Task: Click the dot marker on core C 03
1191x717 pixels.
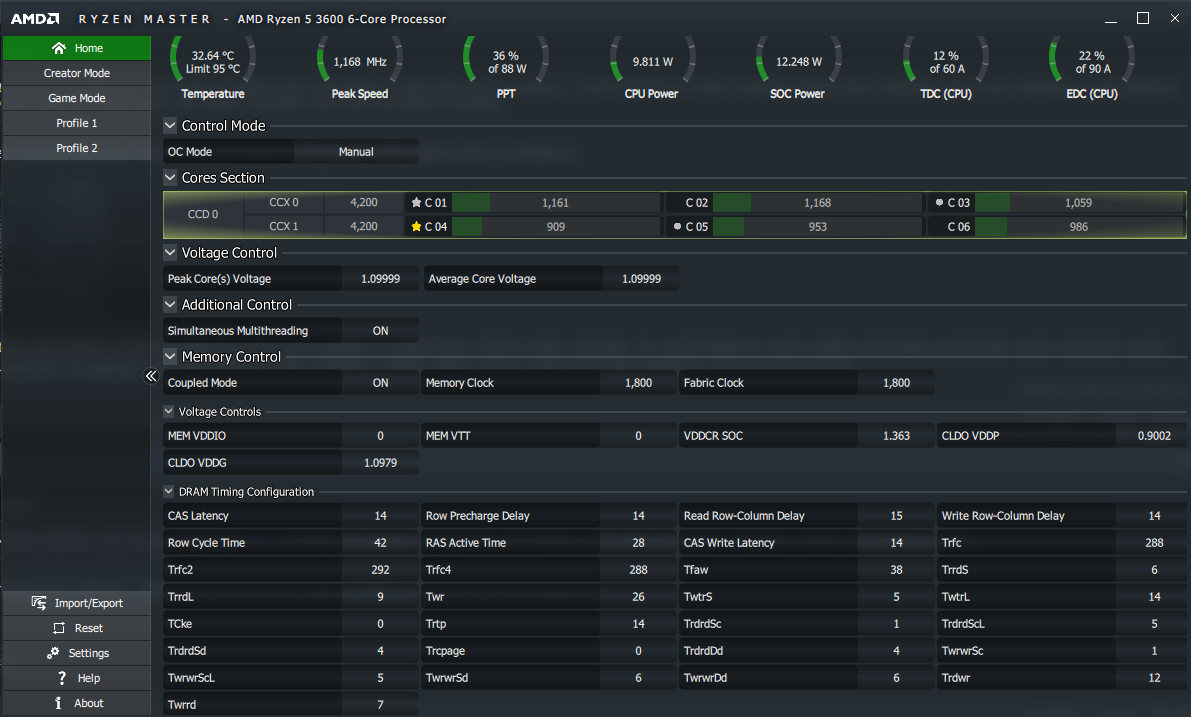Action: [939, 203]
